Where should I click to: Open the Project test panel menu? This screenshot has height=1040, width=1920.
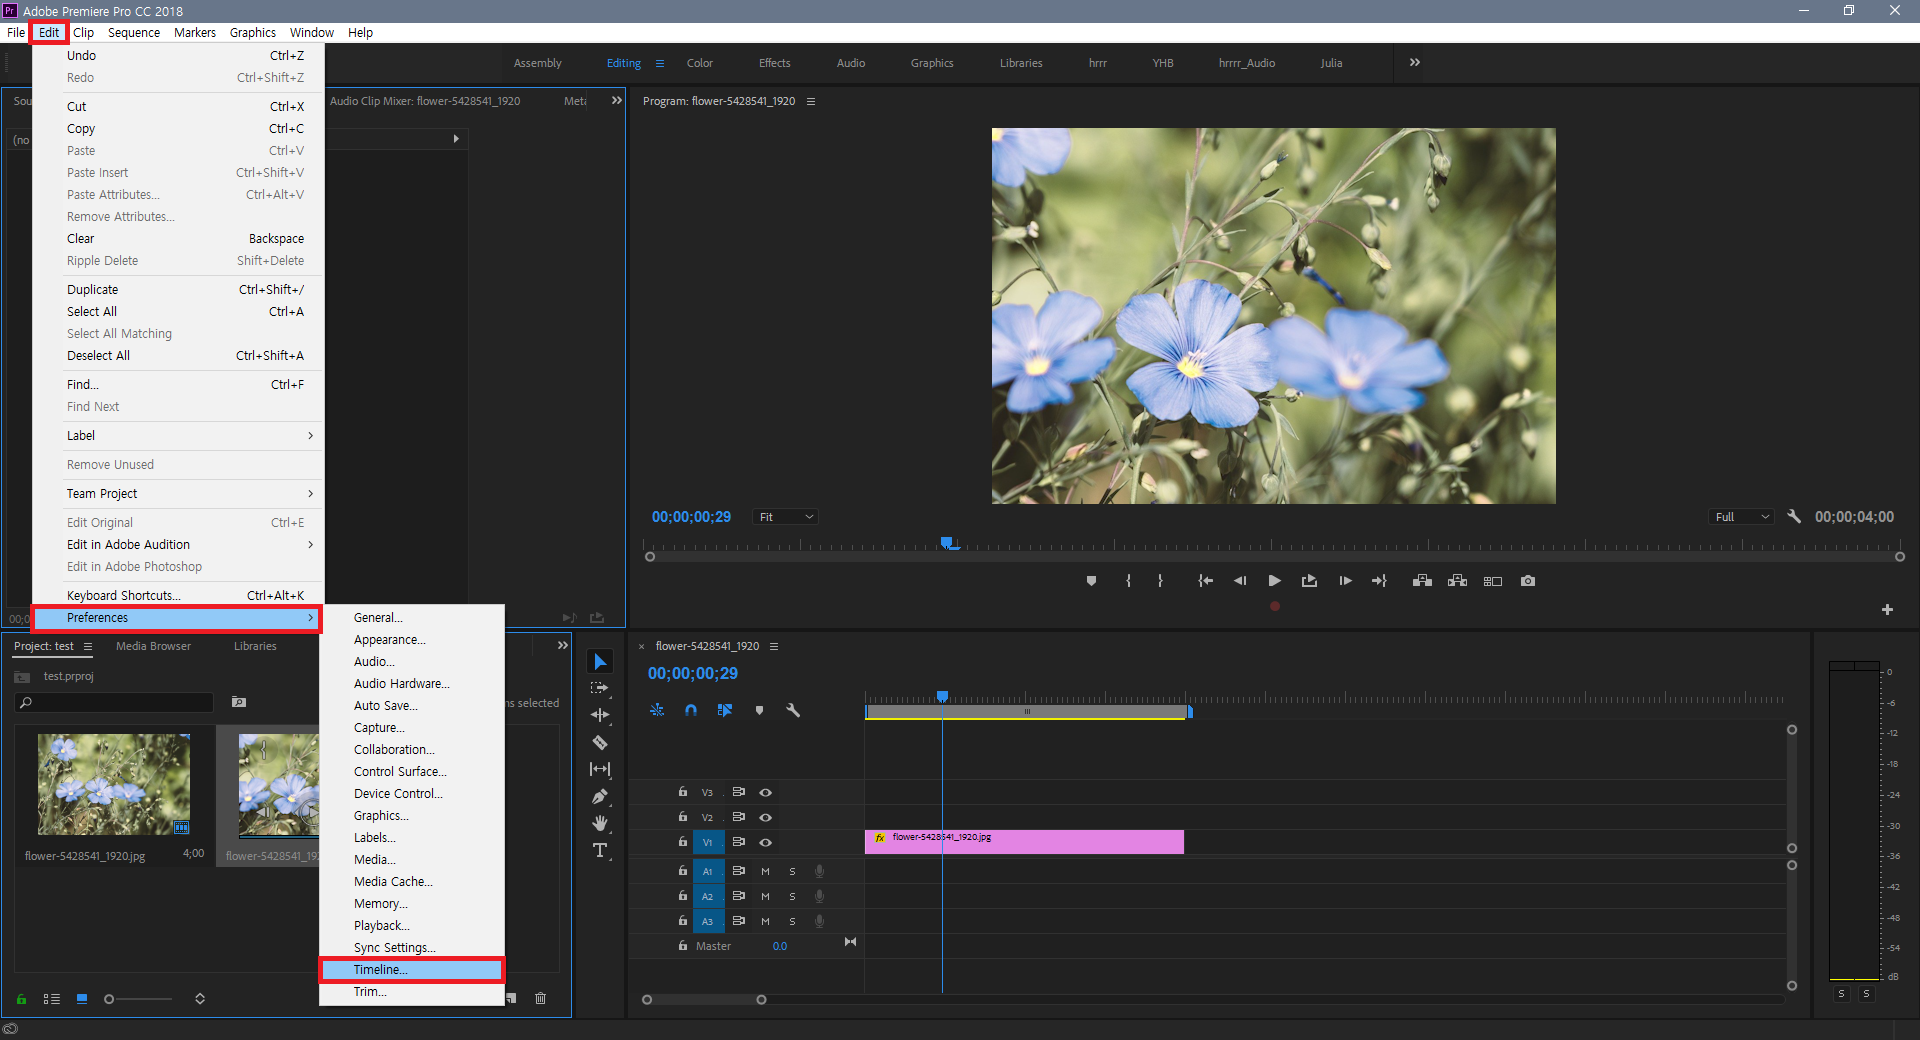(88, 646)
